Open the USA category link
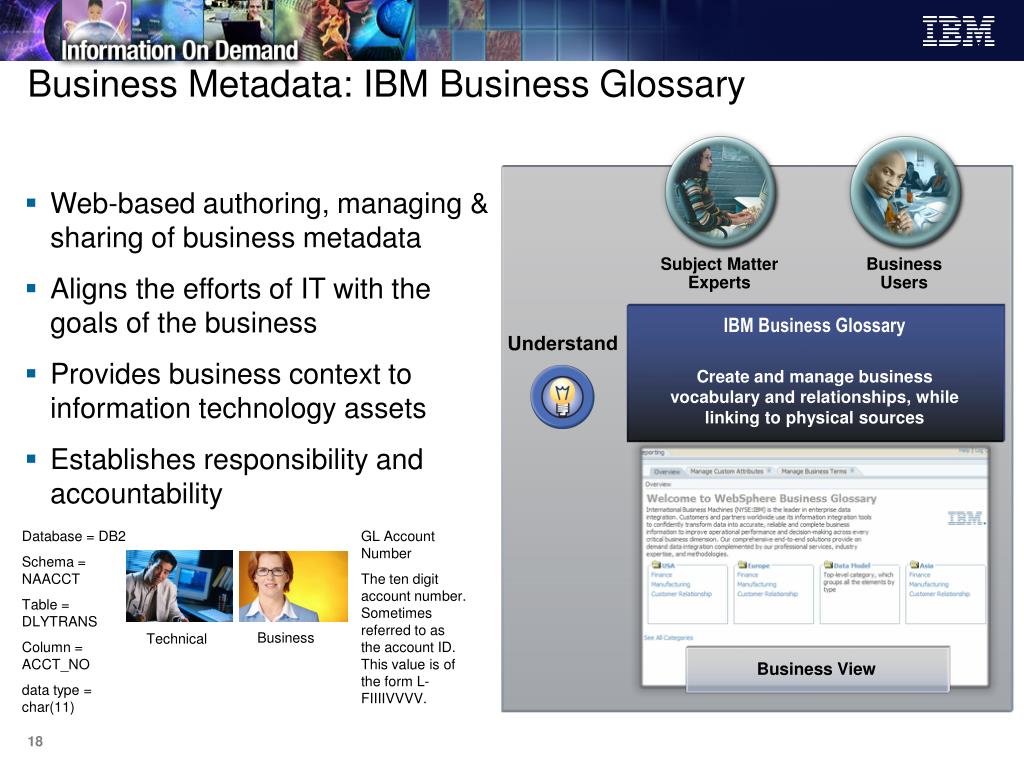Screen dimensions: 1024x768 [668, 566]
